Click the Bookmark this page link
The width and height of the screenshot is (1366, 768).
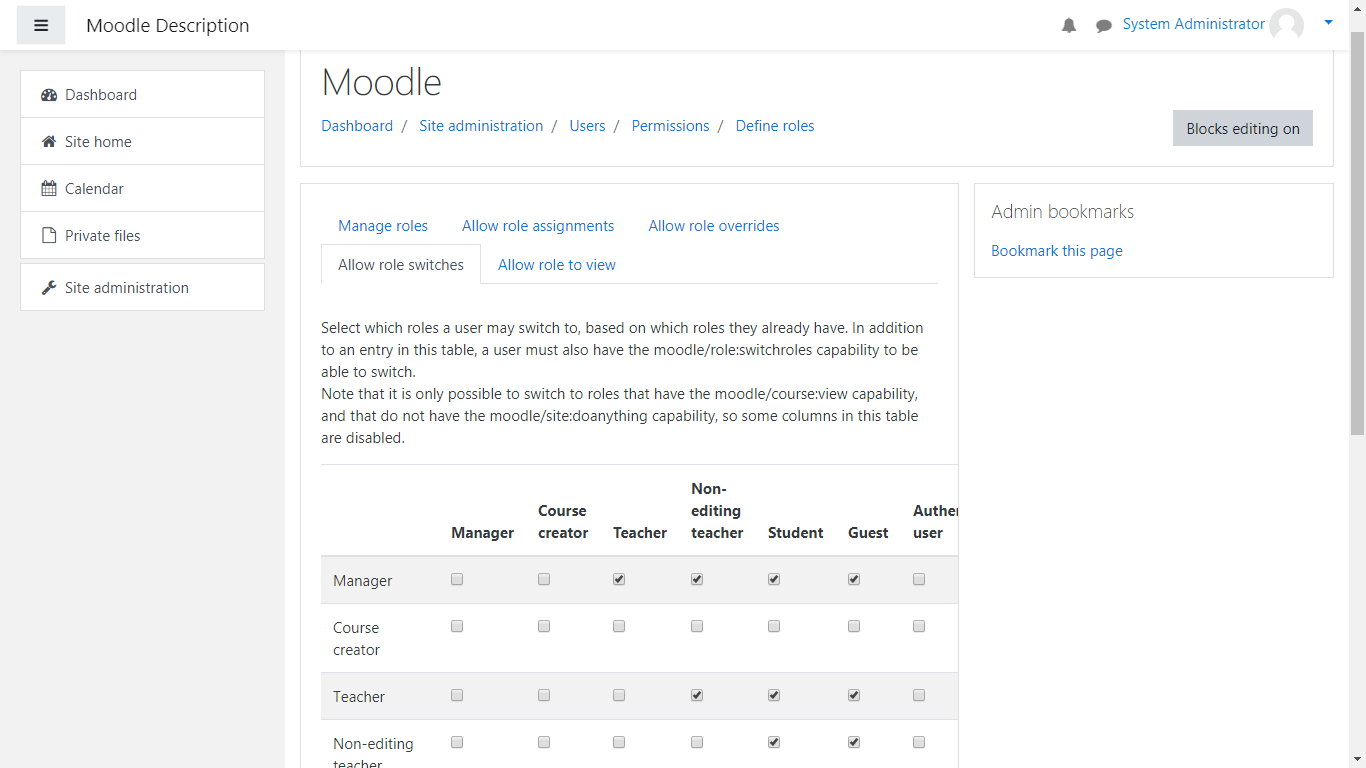[1057, 251]
